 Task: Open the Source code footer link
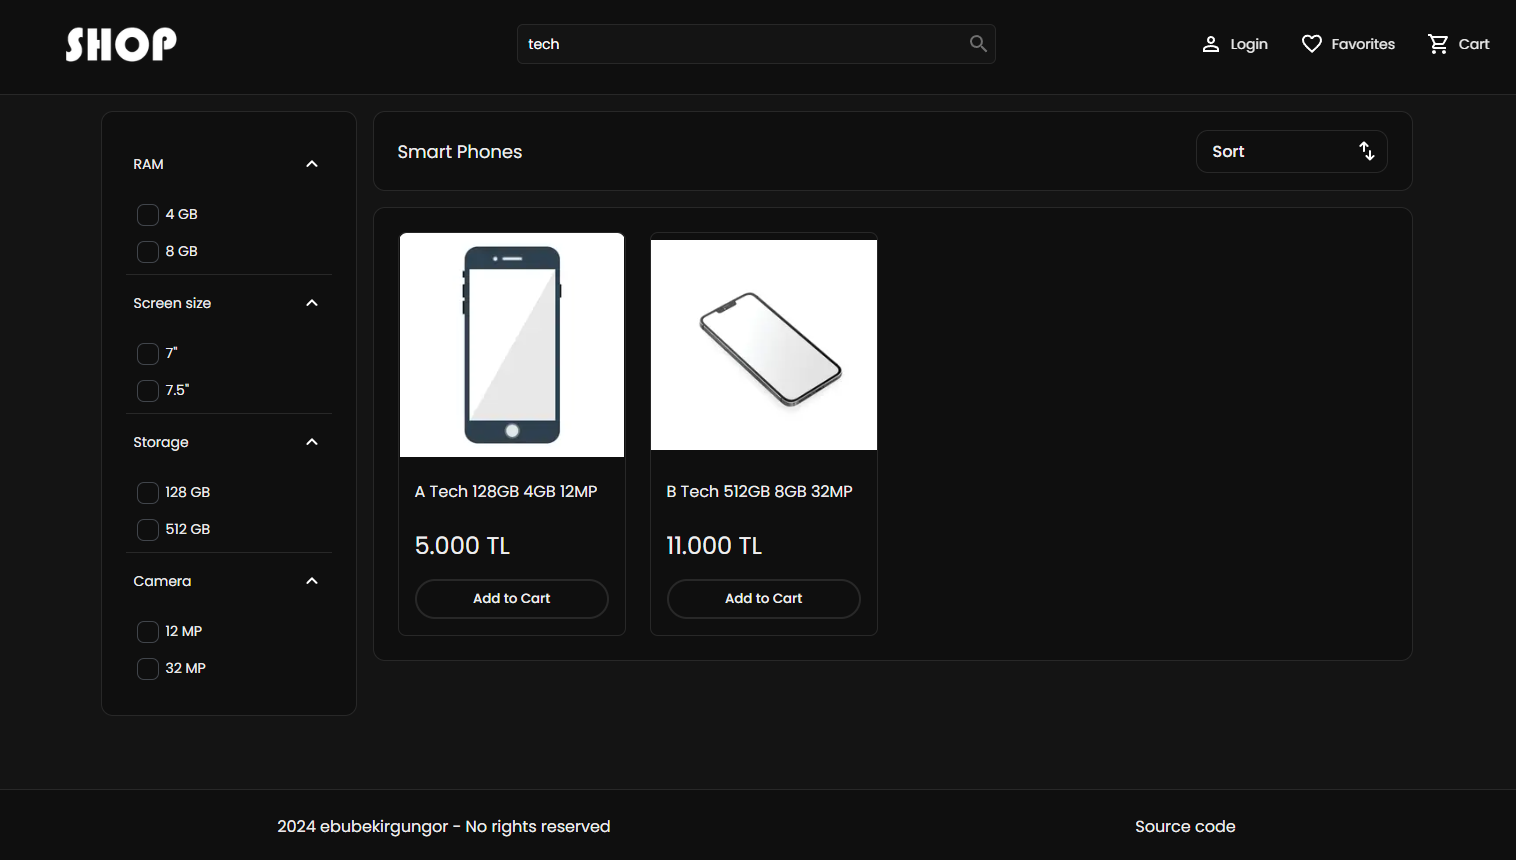pos(1185,827)
